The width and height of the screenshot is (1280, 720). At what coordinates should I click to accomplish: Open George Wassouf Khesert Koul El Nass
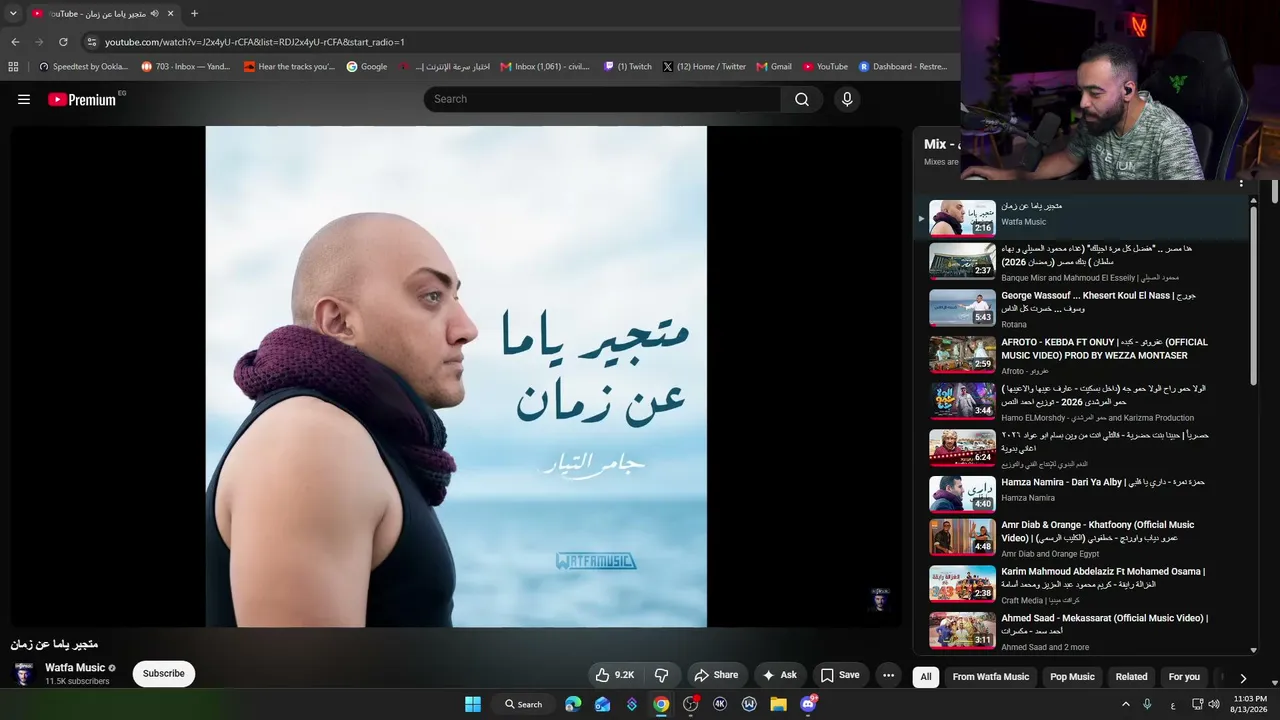[x=1098, y=301]
